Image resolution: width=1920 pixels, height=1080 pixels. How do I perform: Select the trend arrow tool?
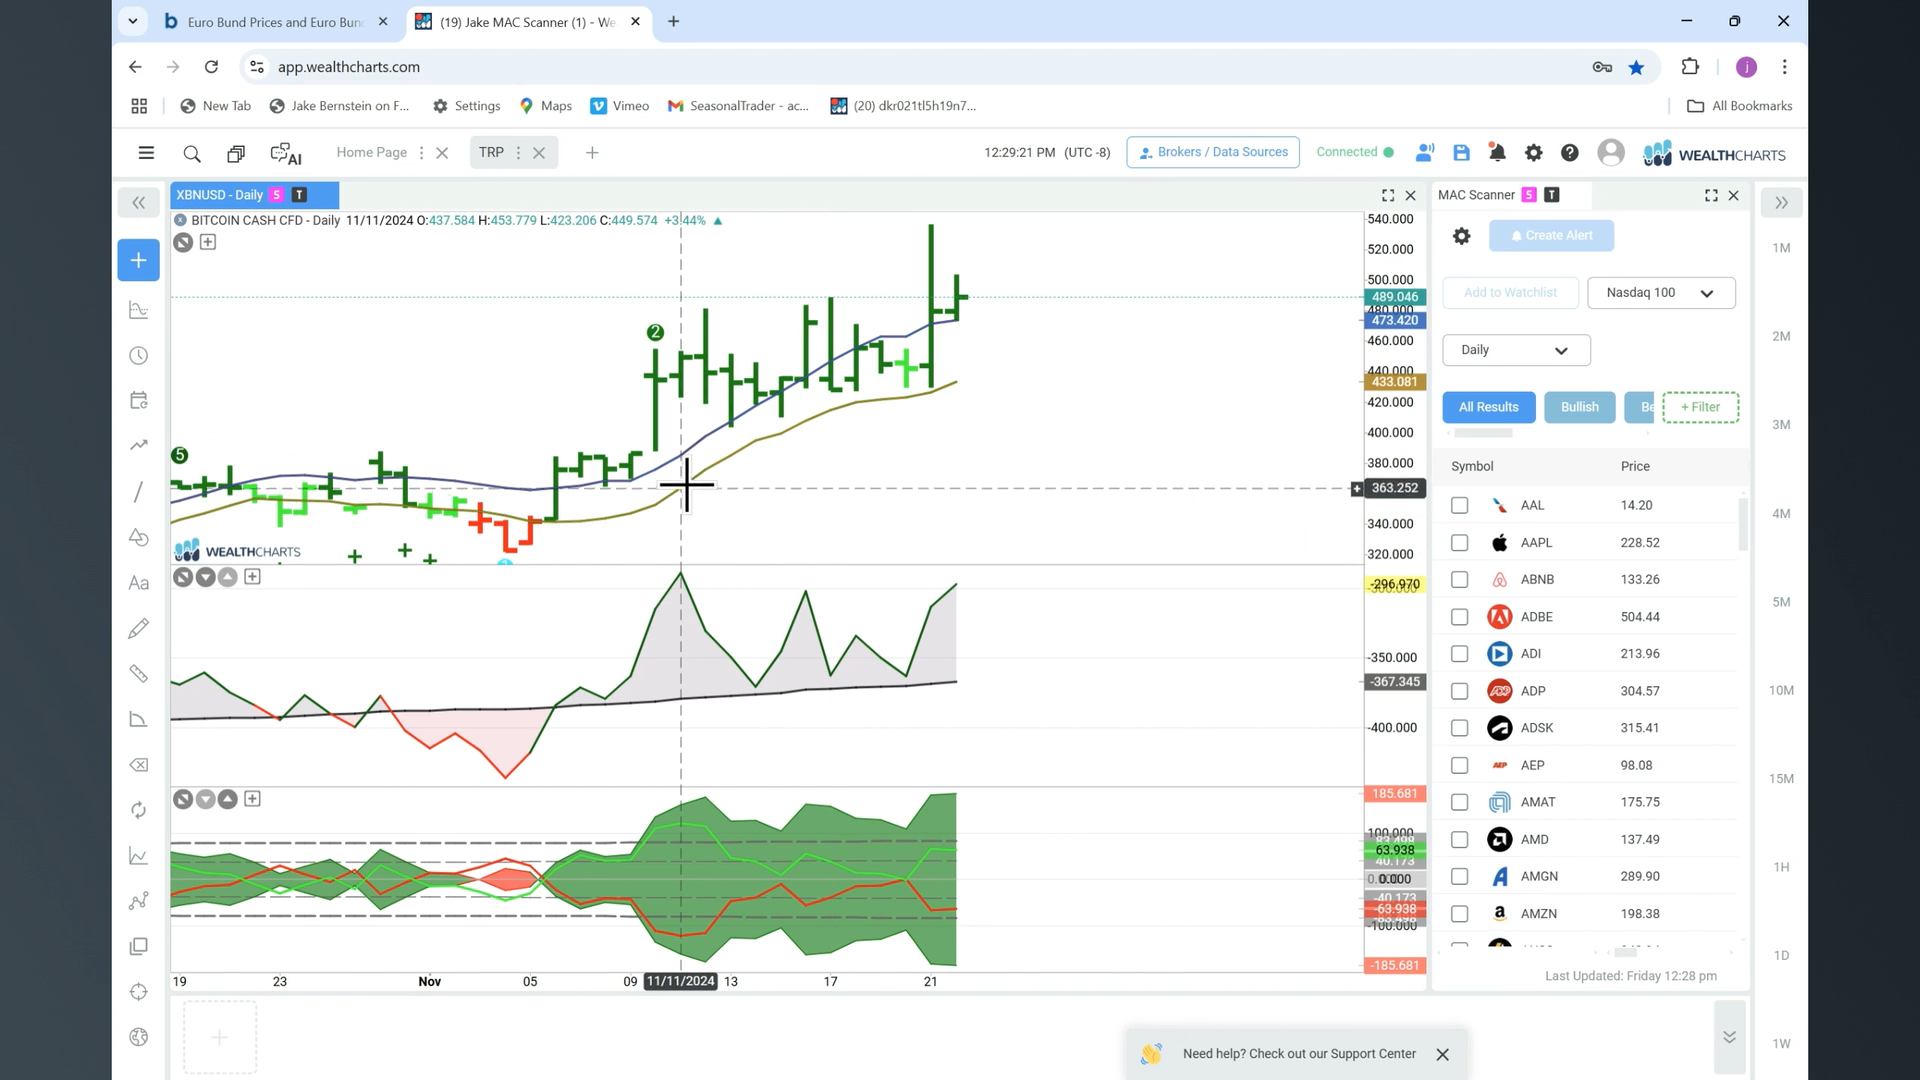click(x=139, y=445)
